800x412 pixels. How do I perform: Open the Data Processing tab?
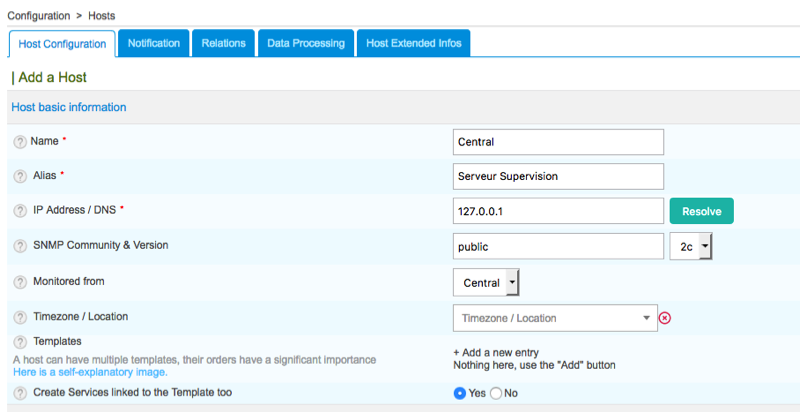coord(306,43)
